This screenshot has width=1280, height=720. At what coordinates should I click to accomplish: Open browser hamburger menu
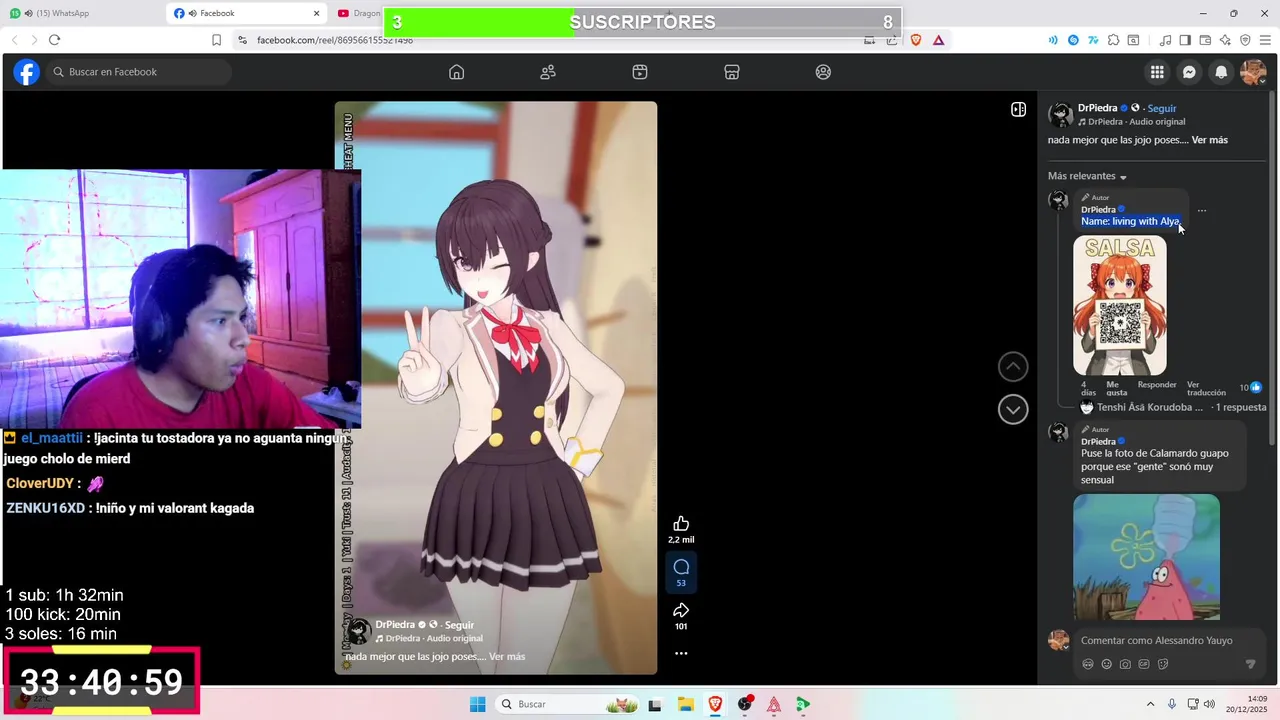[1265, 40]
